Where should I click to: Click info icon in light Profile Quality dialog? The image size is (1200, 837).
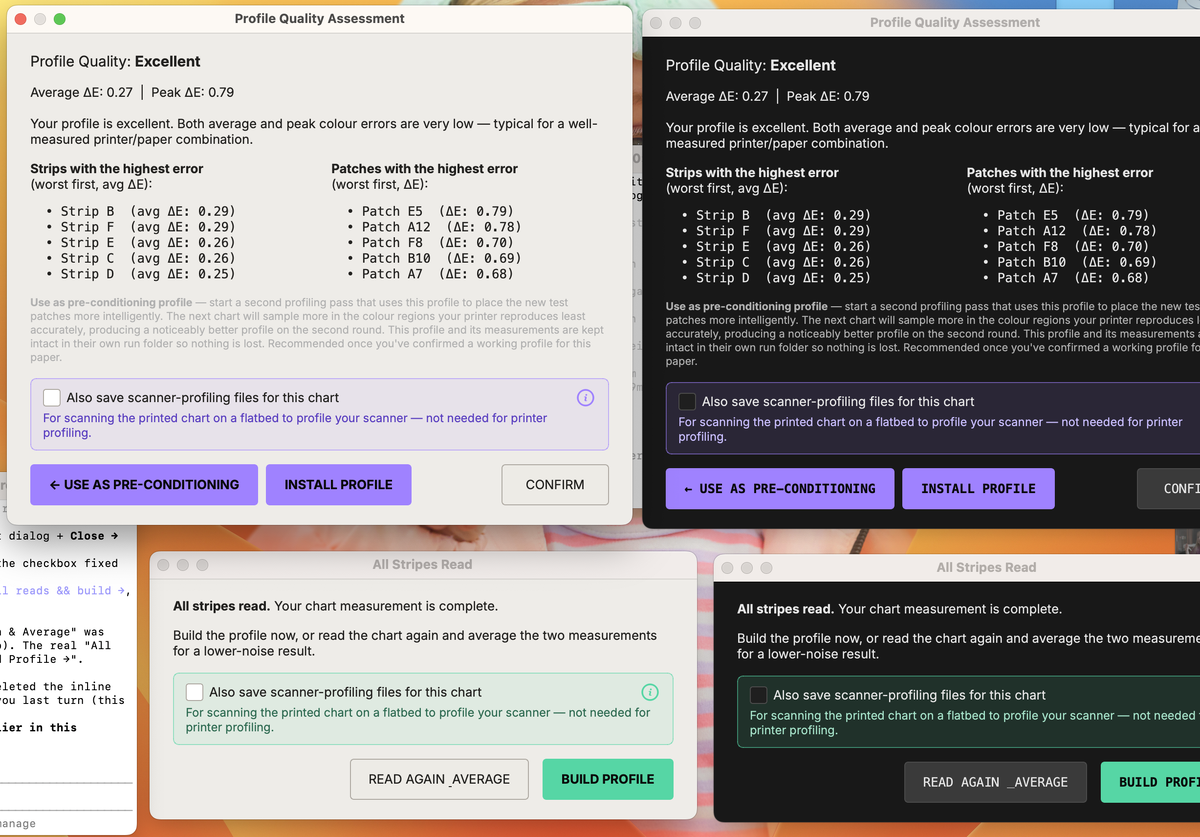(586, 398)
